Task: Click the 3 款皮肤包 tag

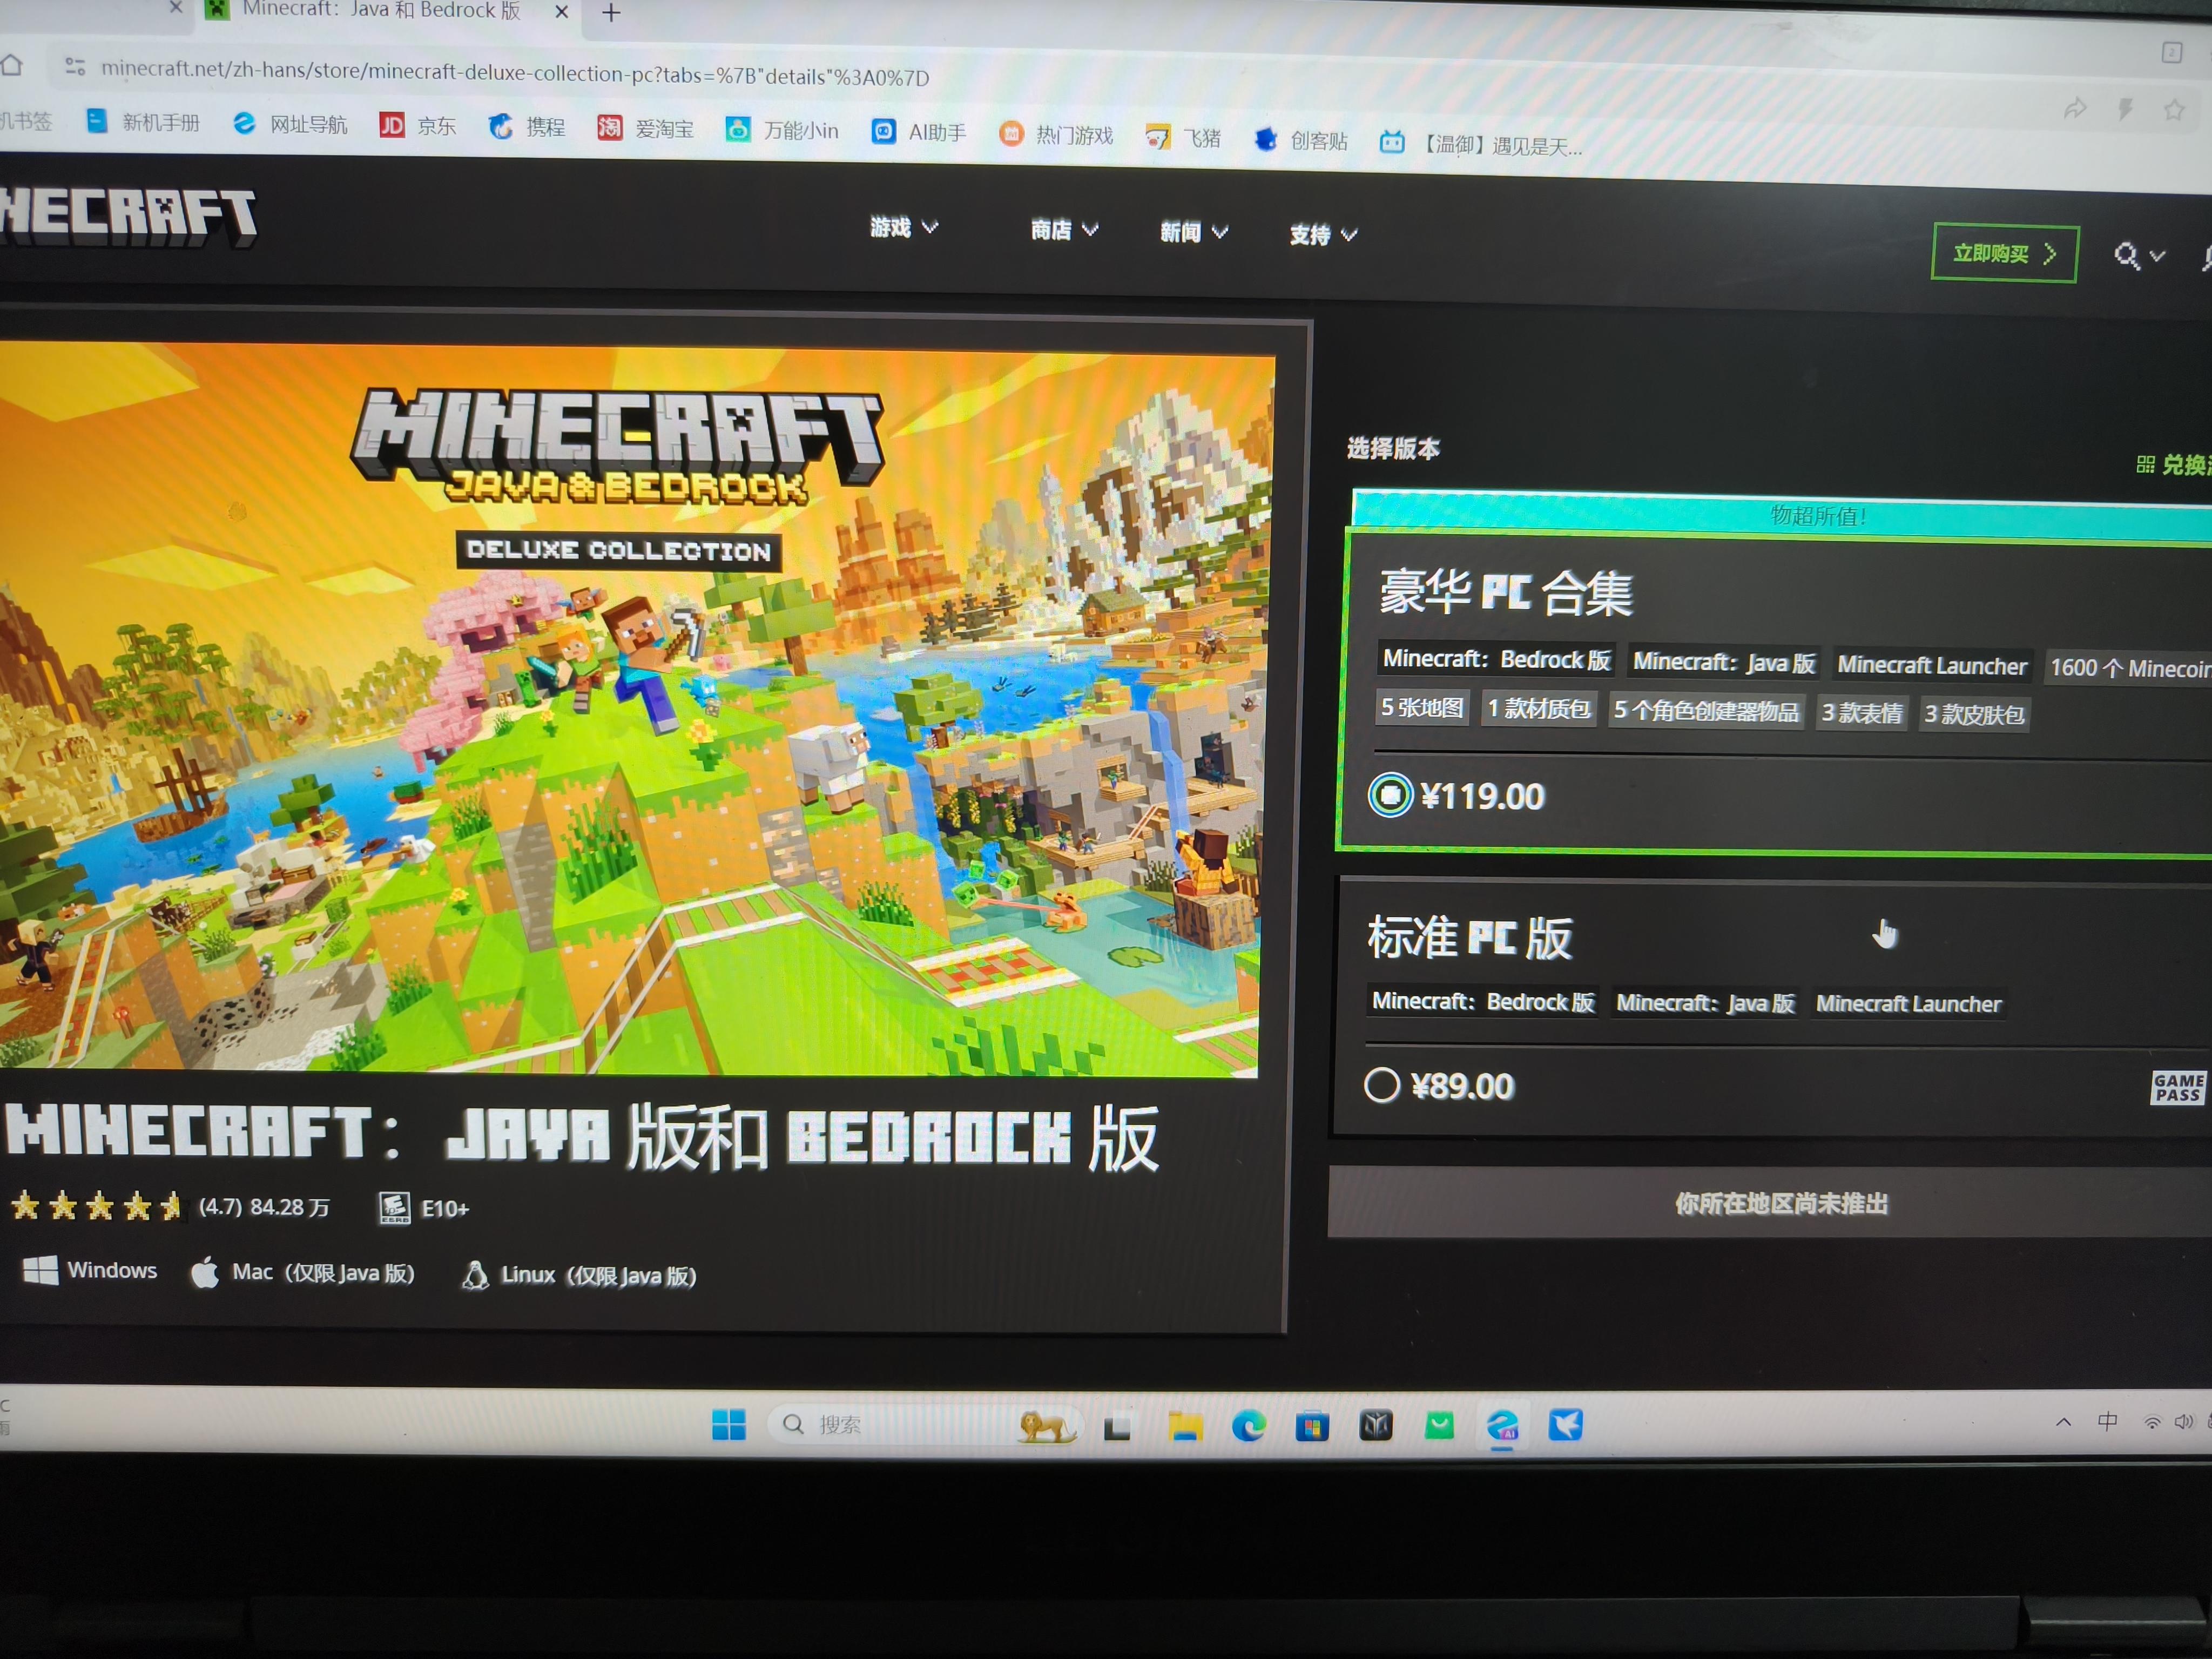Action: coord(1974,715)
